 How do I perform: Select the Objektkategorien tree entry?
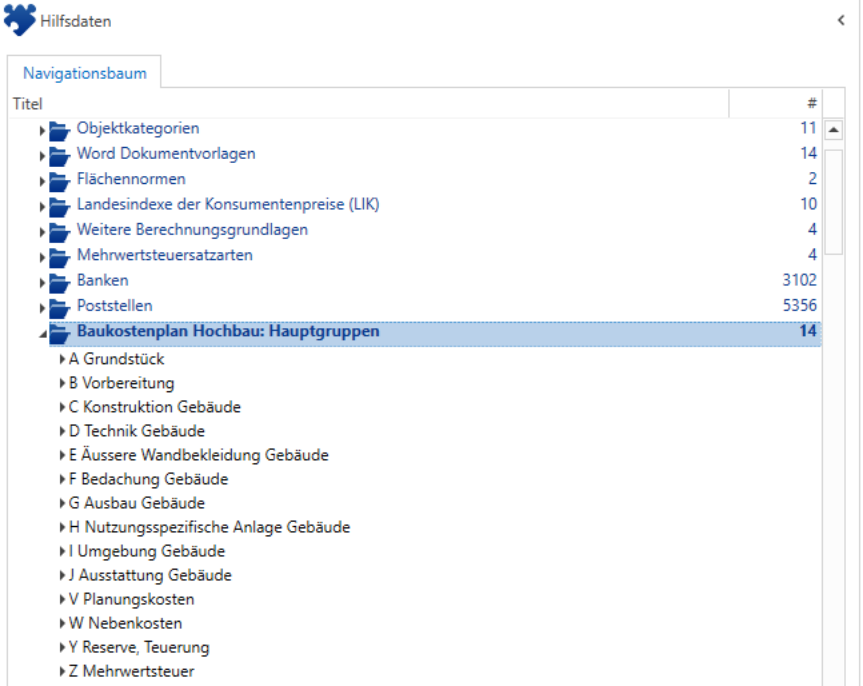[138, 128]
